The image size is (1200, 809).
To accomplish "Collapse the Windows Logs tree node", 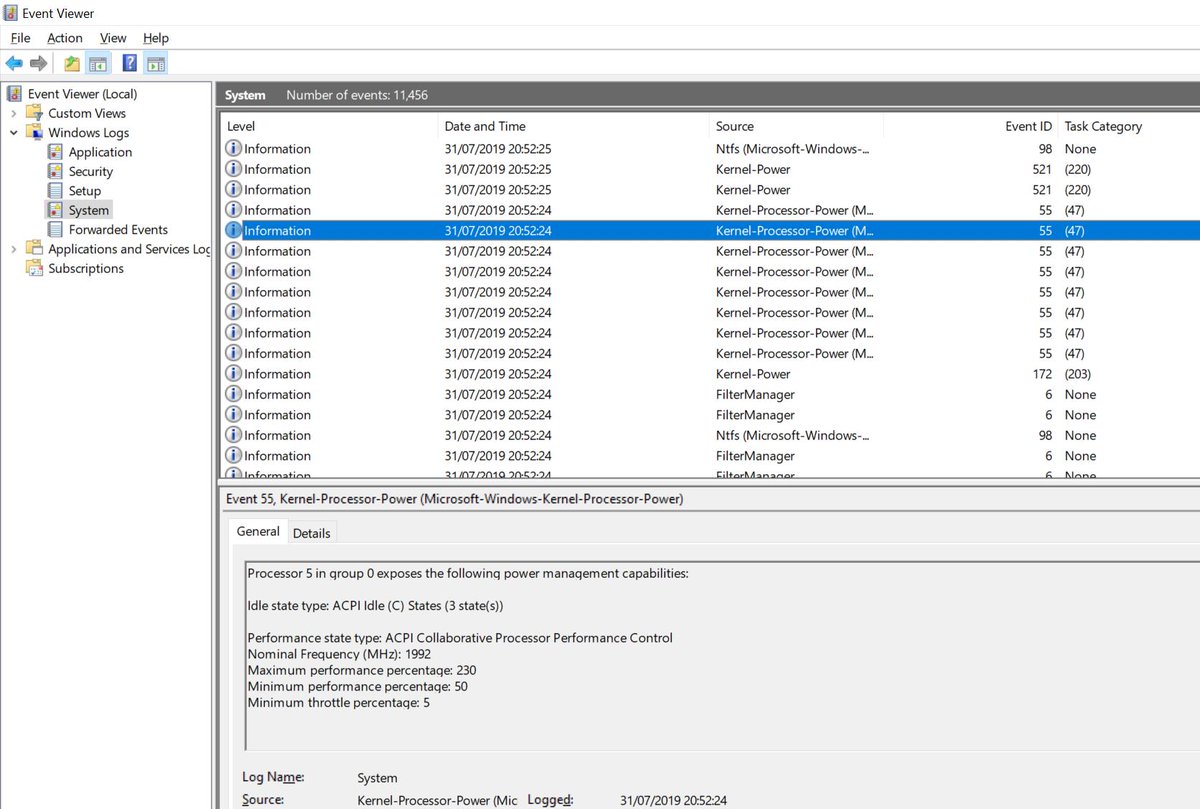I will coord(13,132).
